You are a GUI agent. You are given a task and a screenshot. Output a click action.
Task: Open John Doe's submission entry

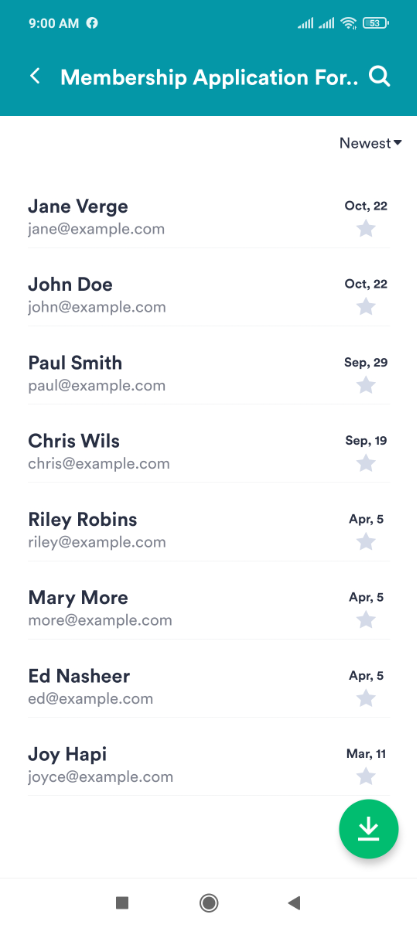click(x=208, y=295)
